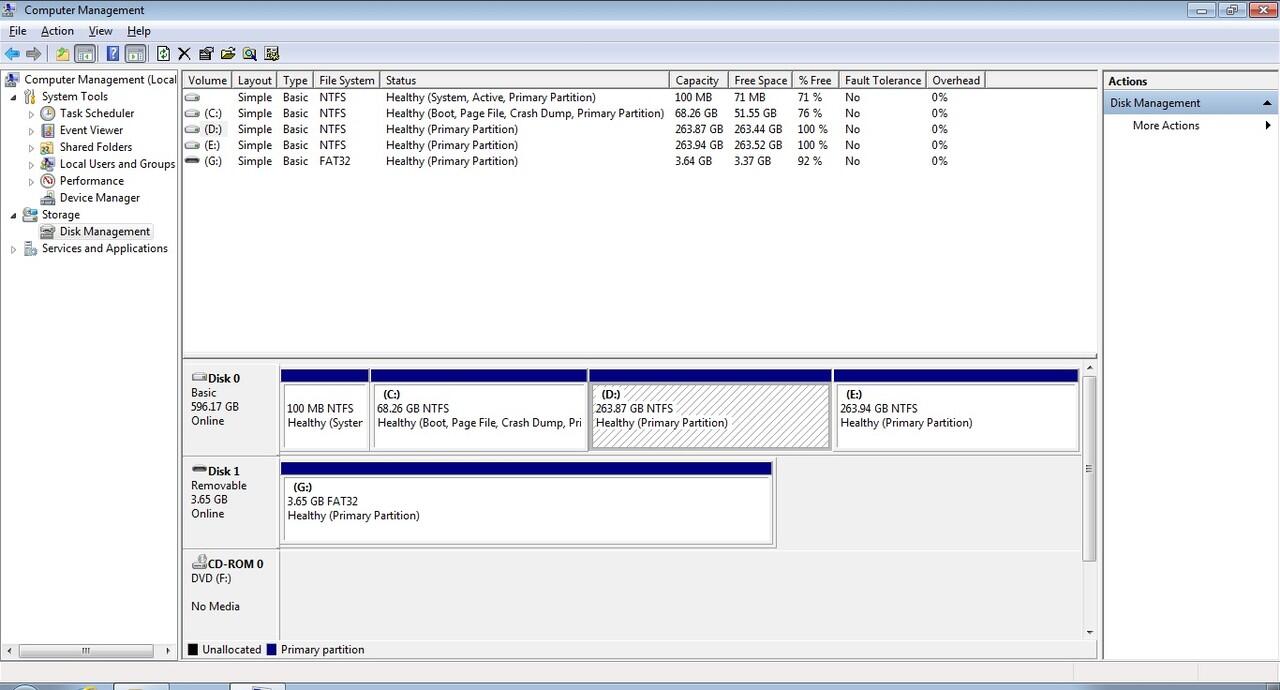Image resolution: width=1280 pixels, height=690 pixels.
Task: Click the Forward arrow in the toolbar
Action: (x=34, y=54)
